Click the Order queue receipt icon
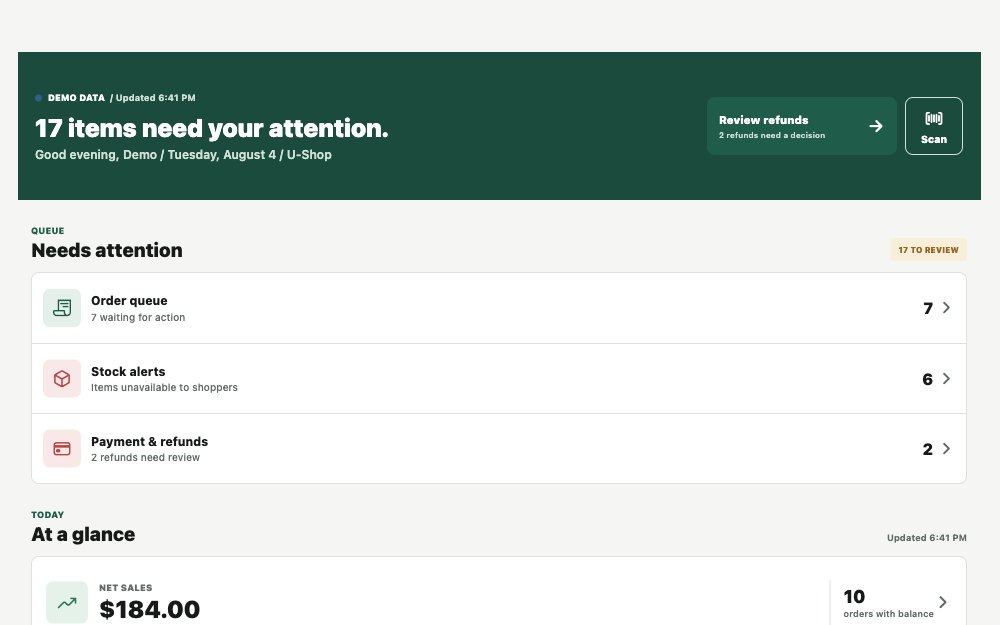1000x625 pixels. coord(62,308)
